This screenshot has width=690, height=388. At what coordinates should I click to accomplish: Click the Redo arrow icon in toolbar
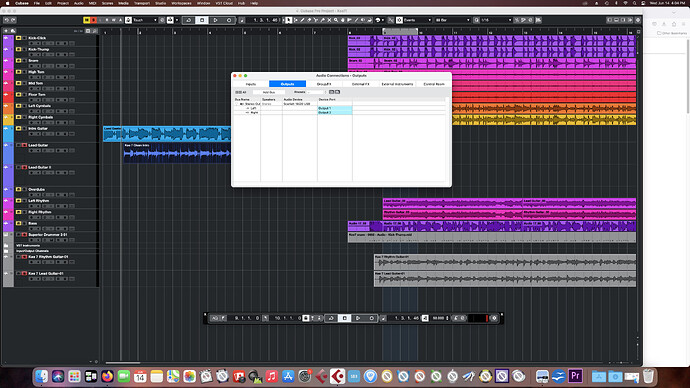point(13,20)
